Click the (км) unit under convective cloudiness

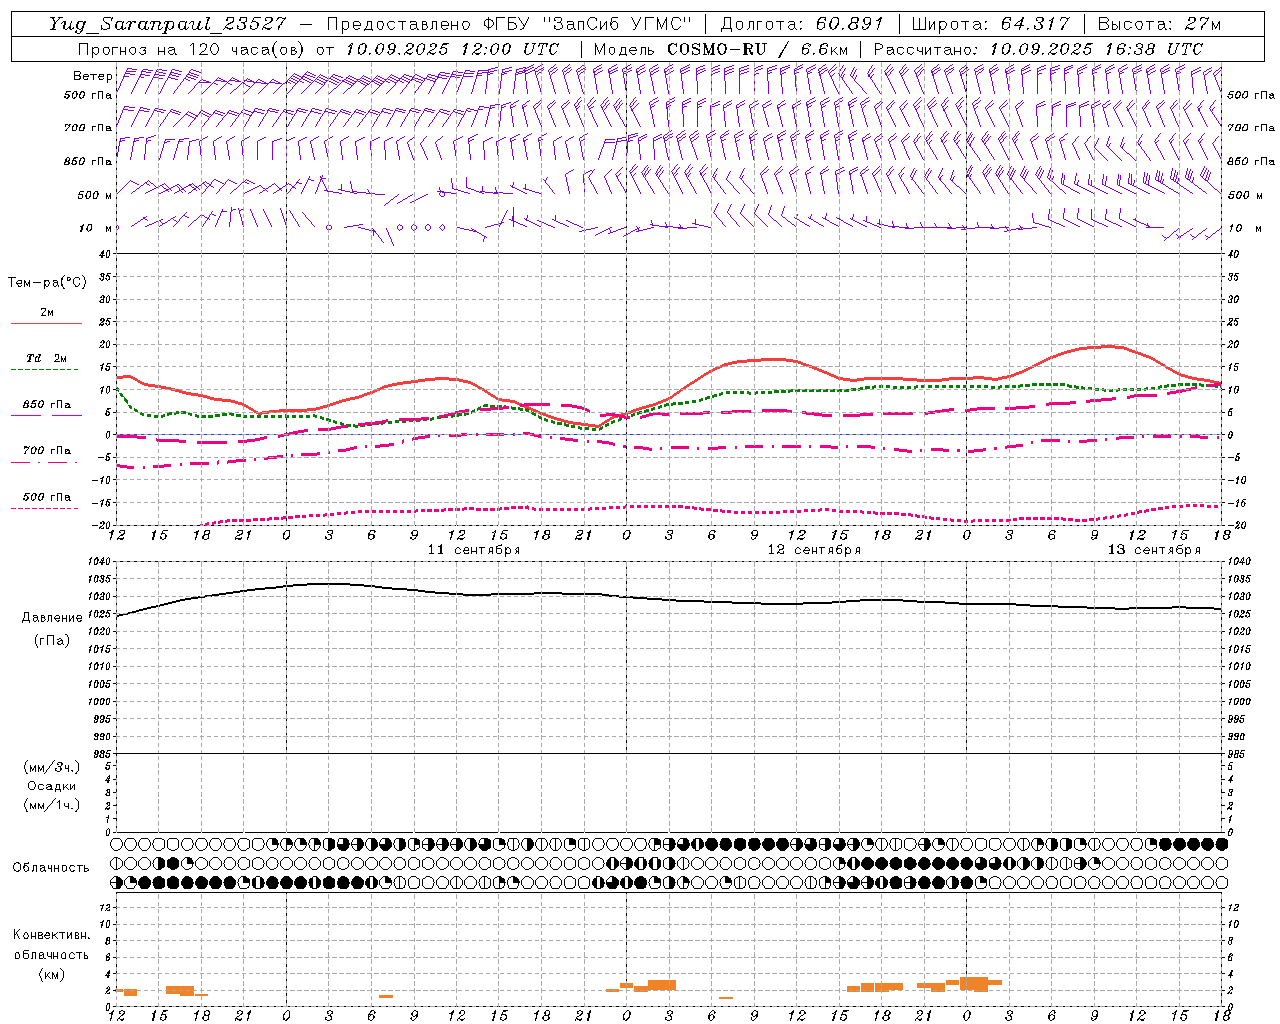(51, 974)
